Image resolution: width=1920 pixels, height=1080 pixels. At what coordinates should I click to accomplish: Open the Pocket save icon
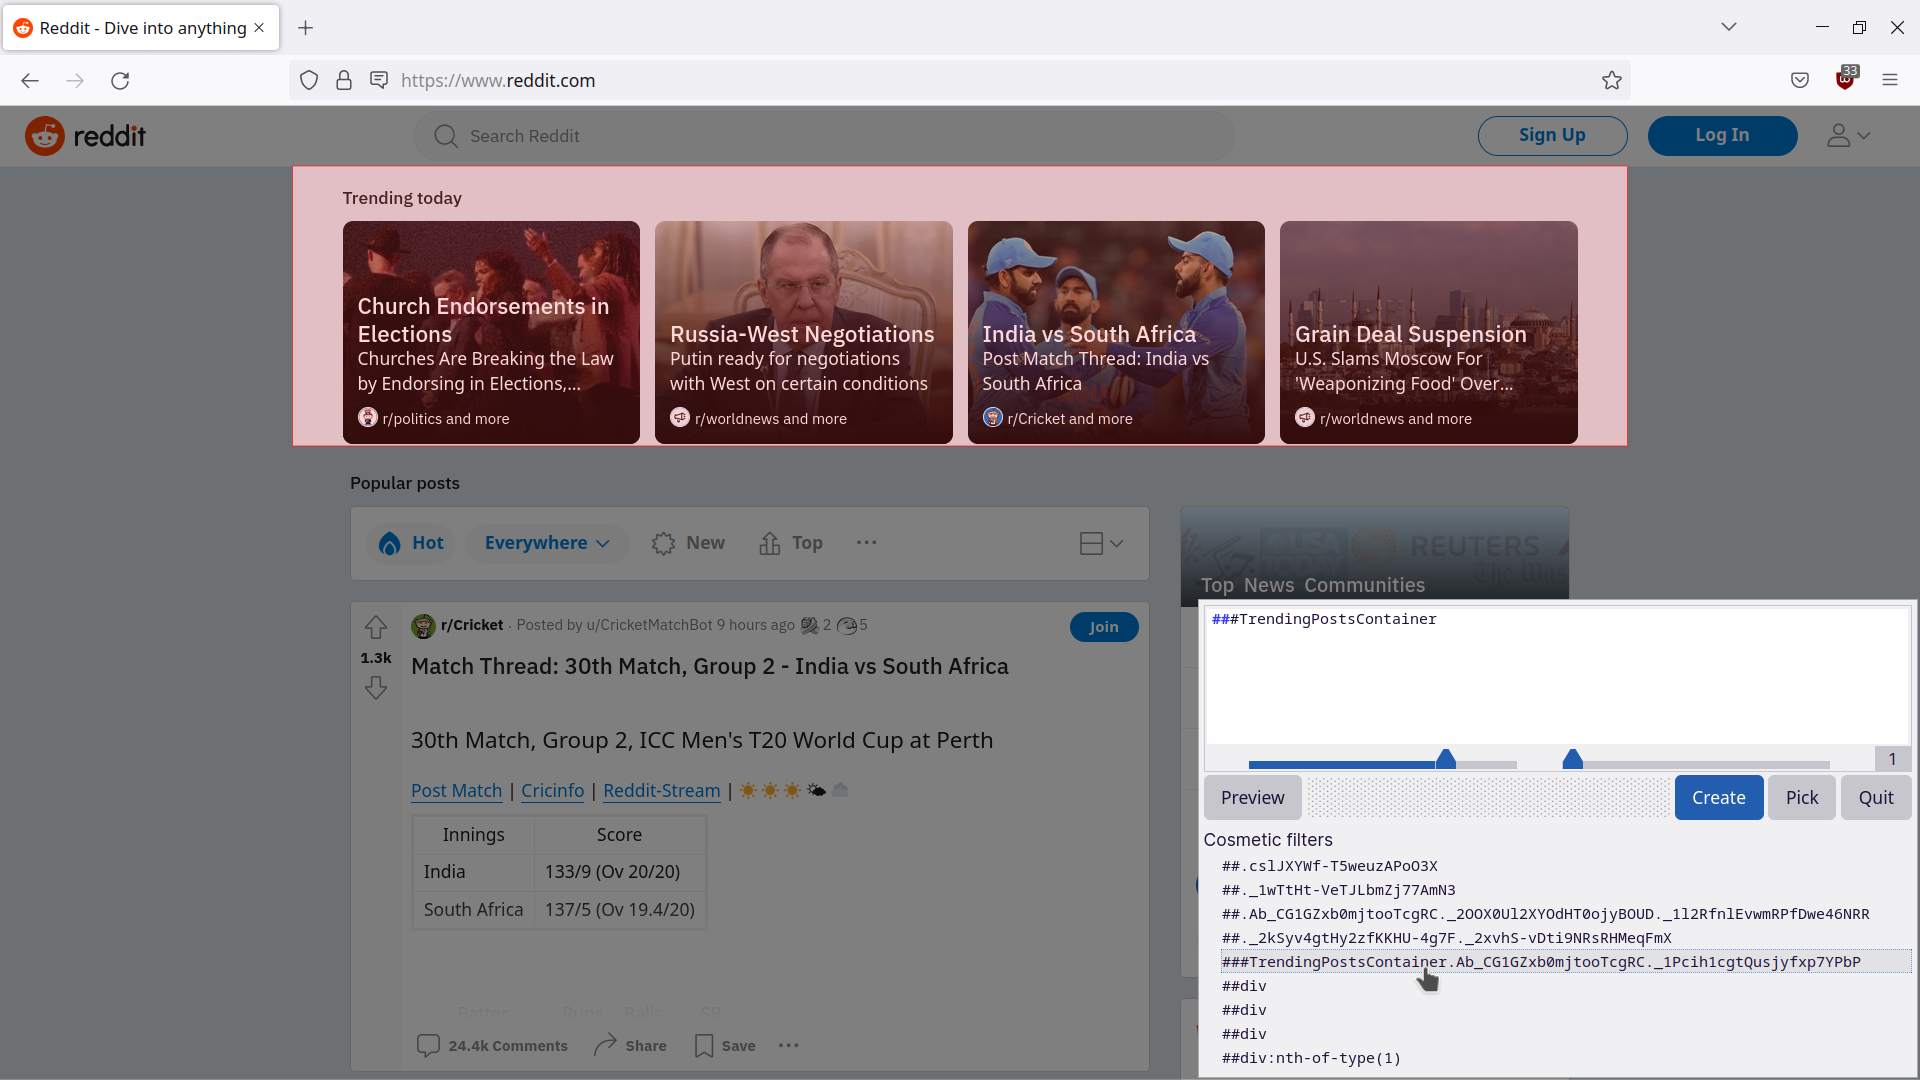click(x=1800, y=81)
